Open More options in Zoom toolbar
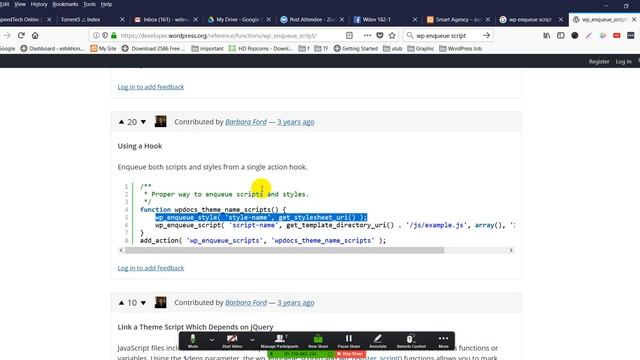This screenshot has height=360, width=640. [x=443, y=341]
